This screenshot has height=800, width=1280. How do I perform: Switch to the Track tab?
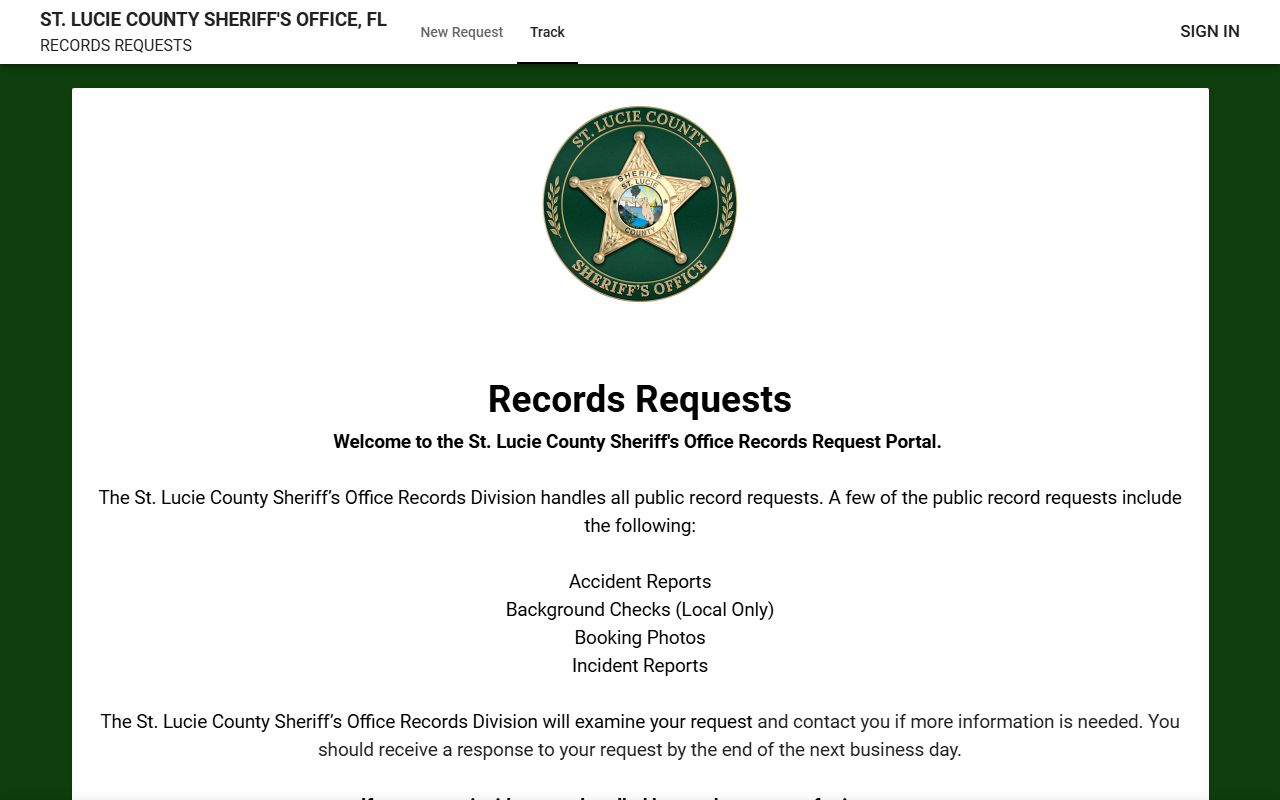click(547, 32)
